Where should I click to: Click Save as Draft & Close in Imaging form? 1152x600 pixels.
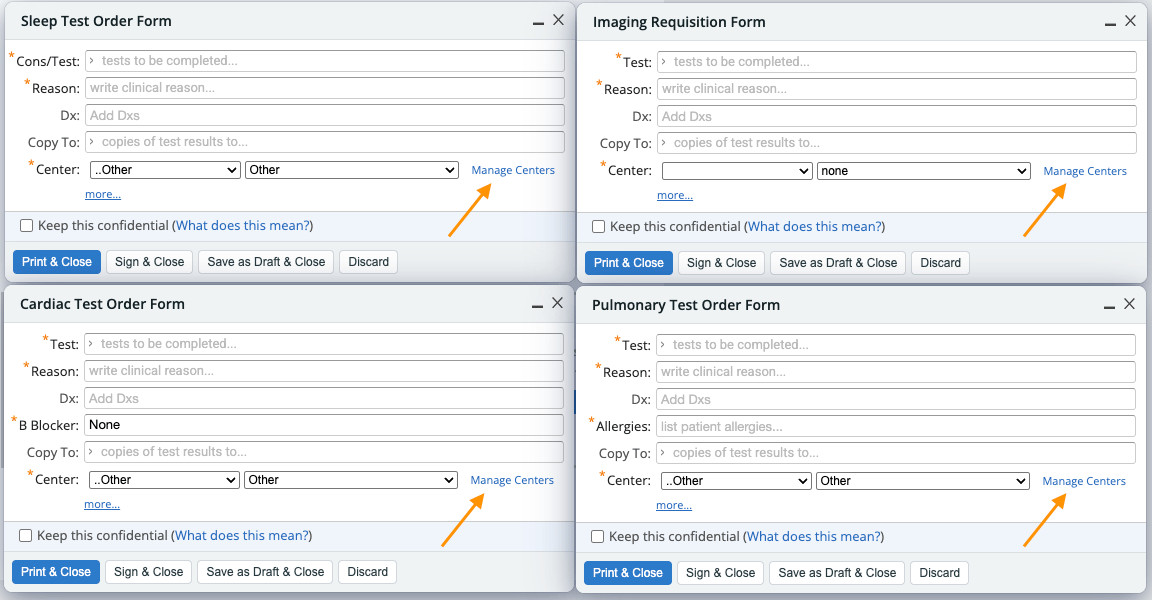point(838,263)
